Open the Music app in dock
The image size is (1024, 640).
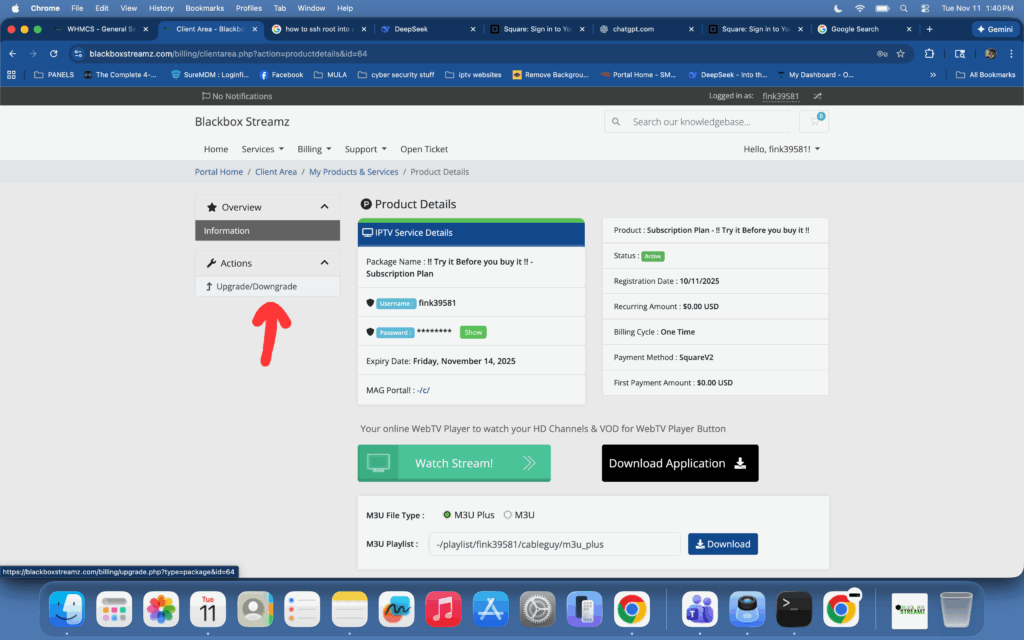pyautogui.click(x=442, y=607)
